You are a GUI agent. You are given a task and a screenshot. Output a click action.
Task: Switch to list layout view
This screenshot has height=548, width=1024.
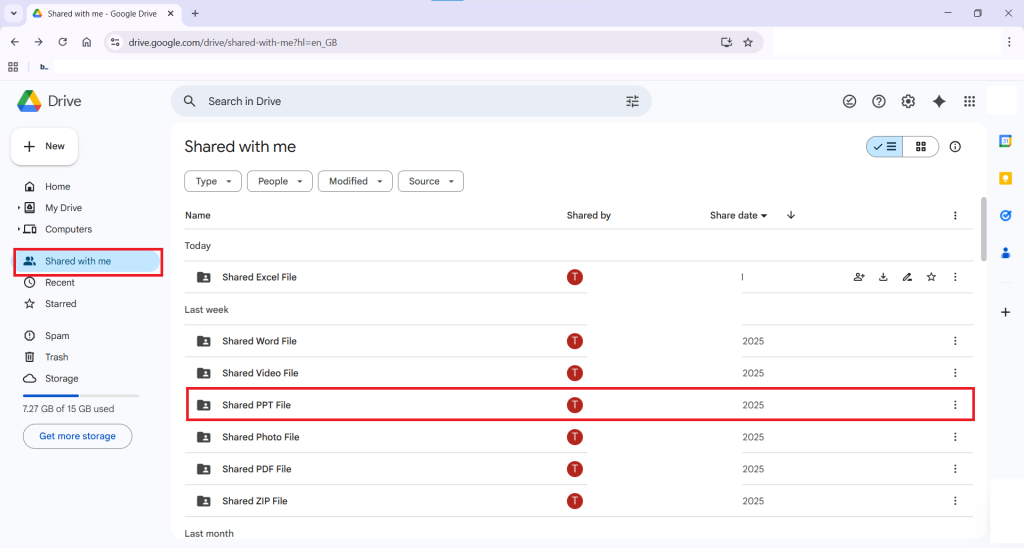(885, 147)
